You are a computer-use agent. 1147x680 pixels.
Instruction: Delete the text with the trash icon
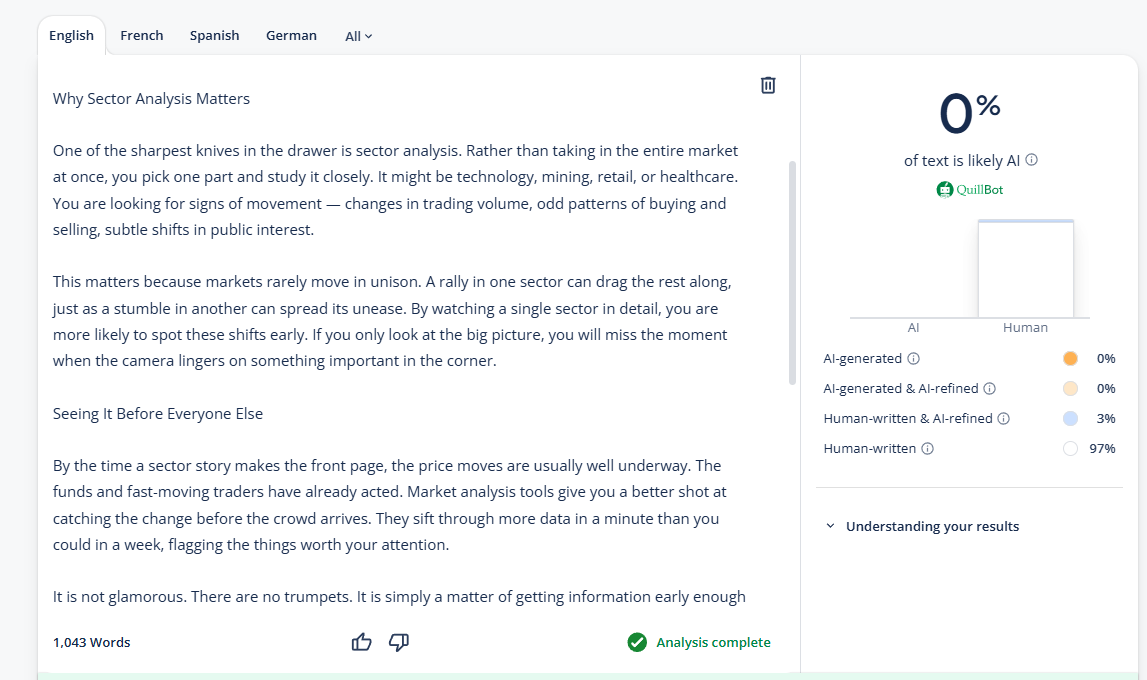click(767, 86)
